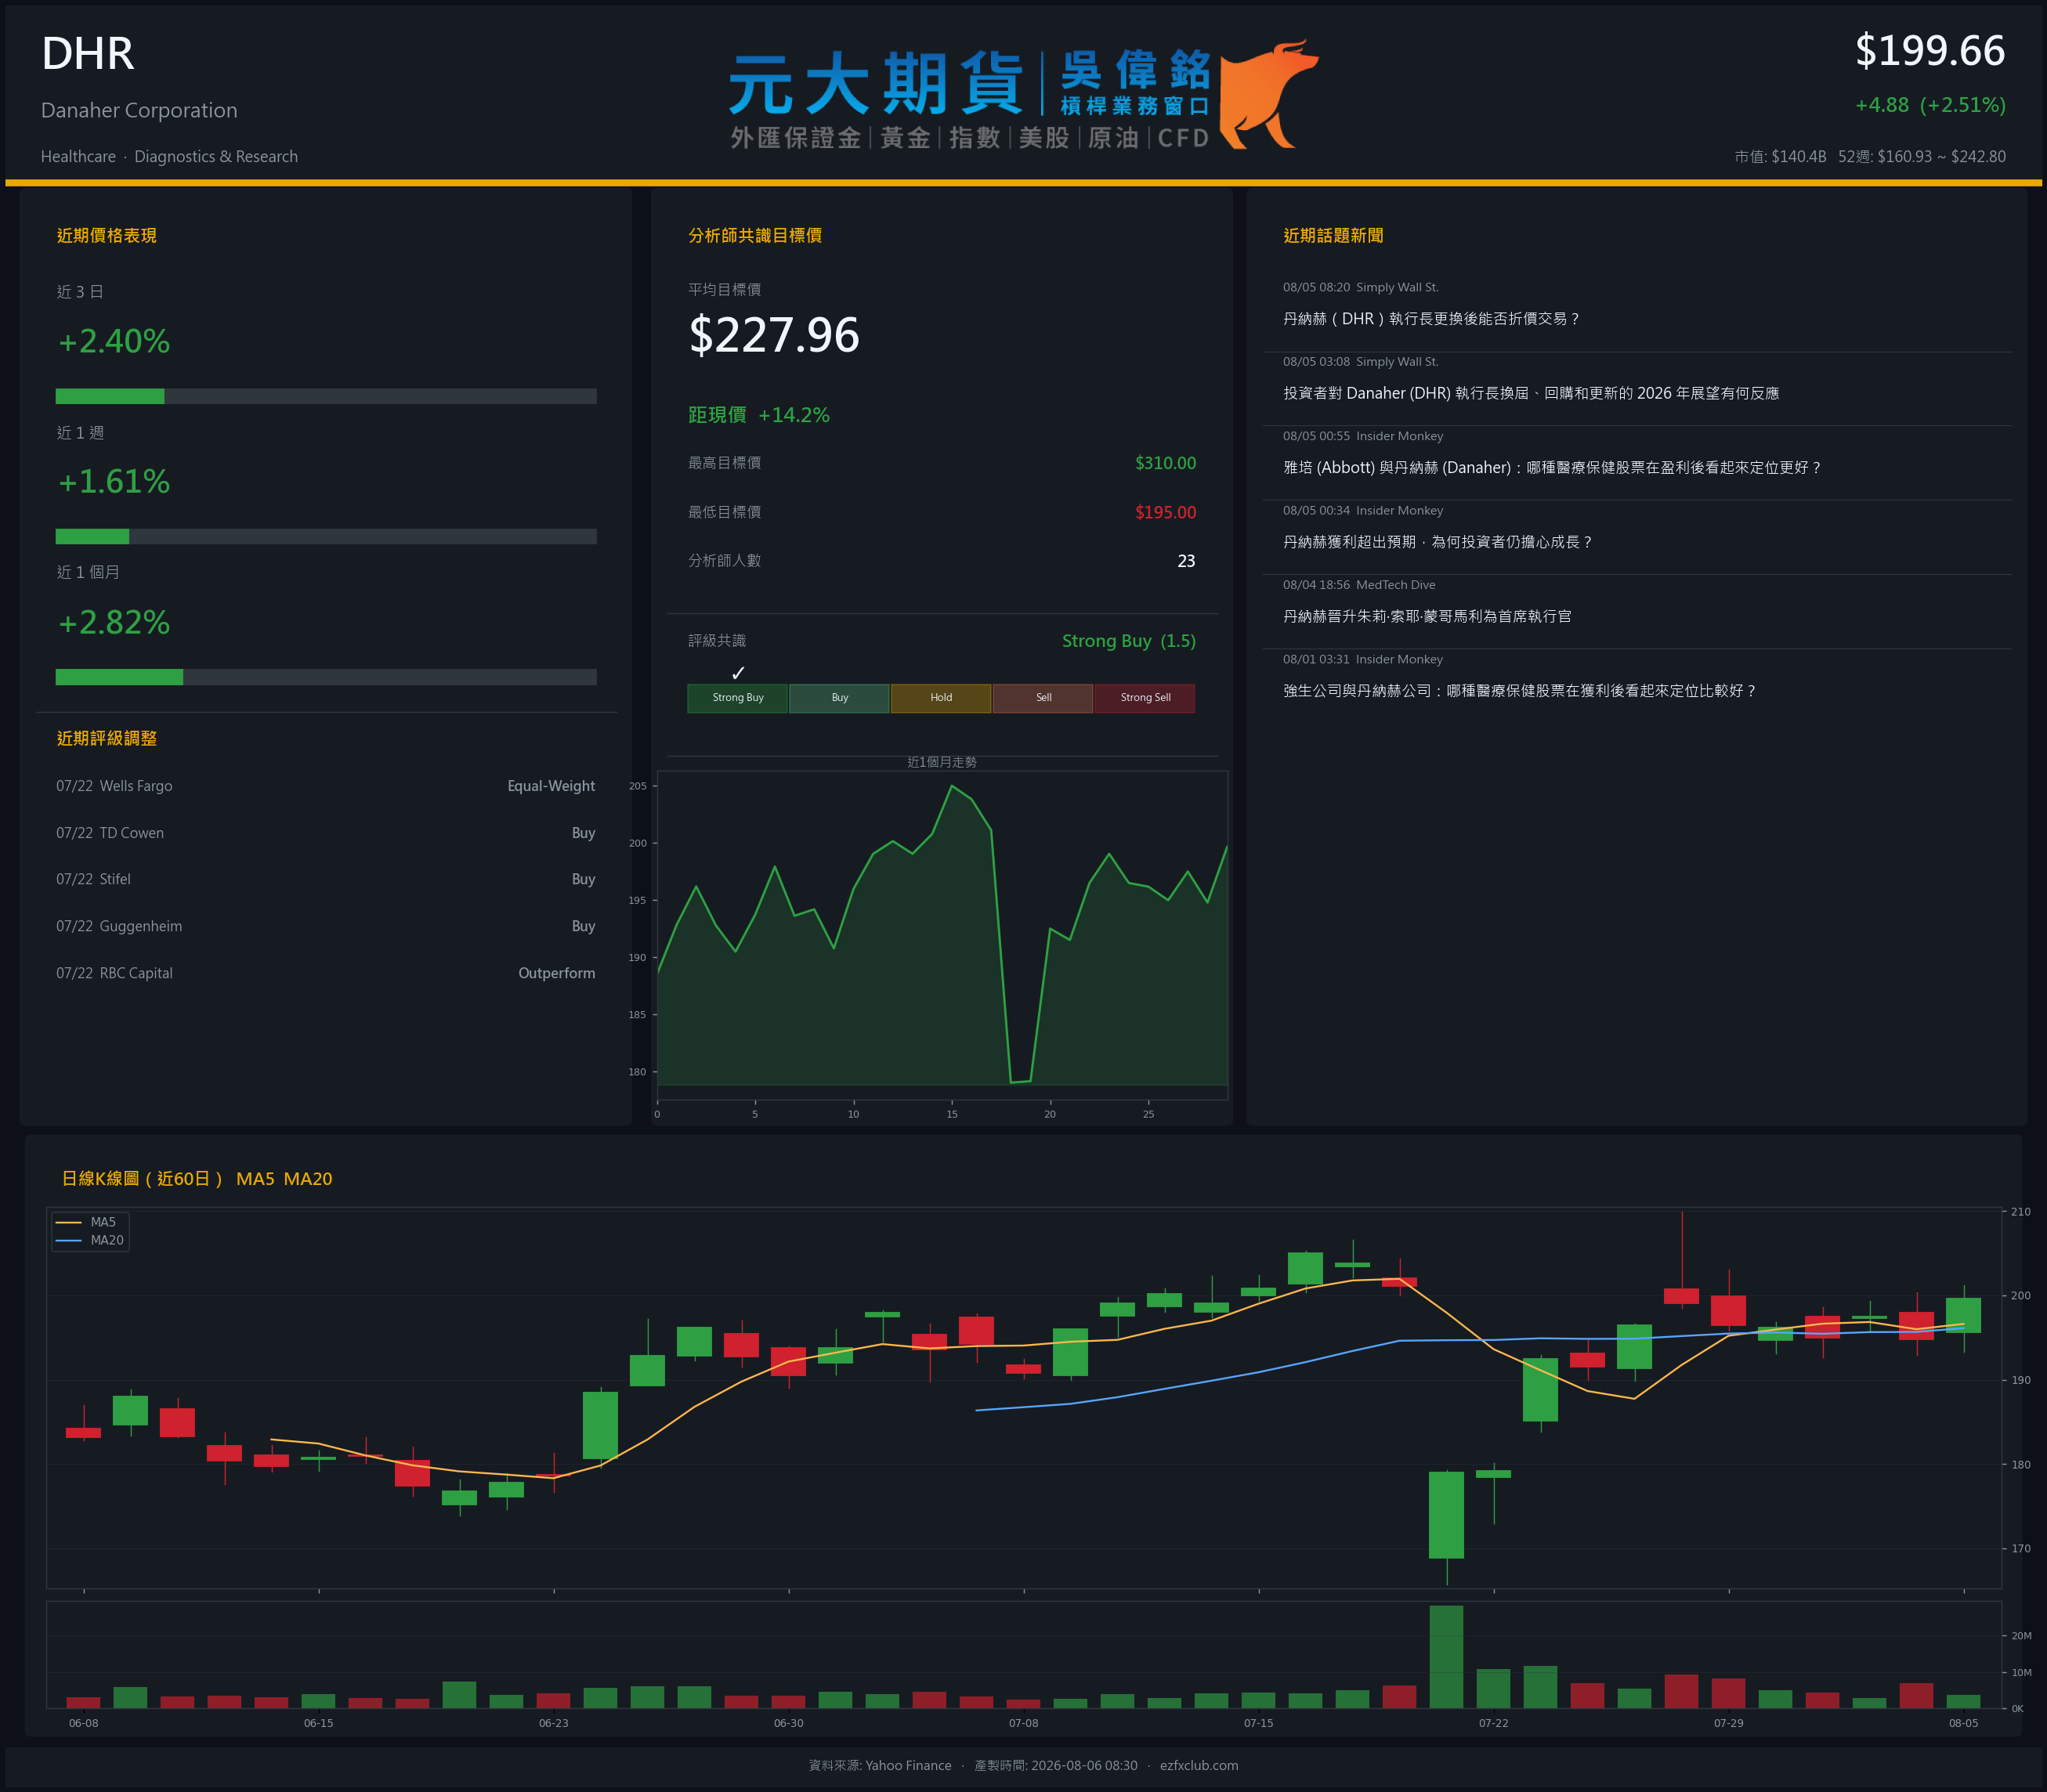The image size is (2047, 1792).
Task: Click the +2.82% one-month return
Action: tap(114, 623)
